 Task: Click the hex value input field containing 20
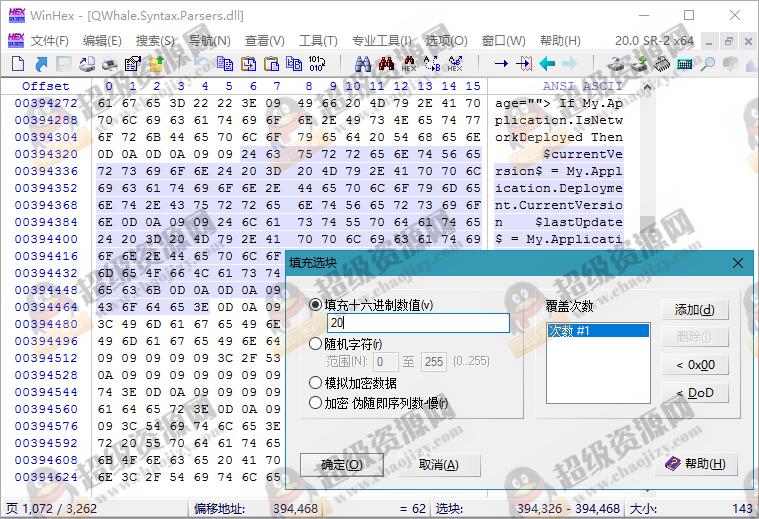pos(418,324)
